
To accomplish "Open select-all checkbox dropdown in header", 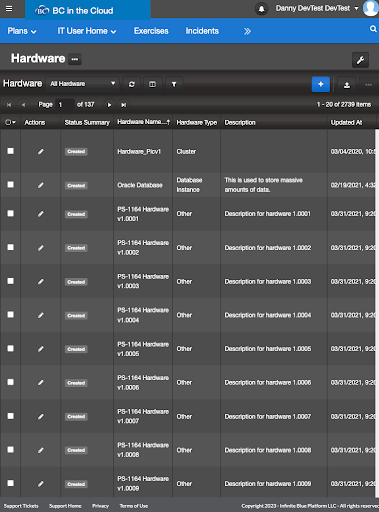I will (10, 123).
